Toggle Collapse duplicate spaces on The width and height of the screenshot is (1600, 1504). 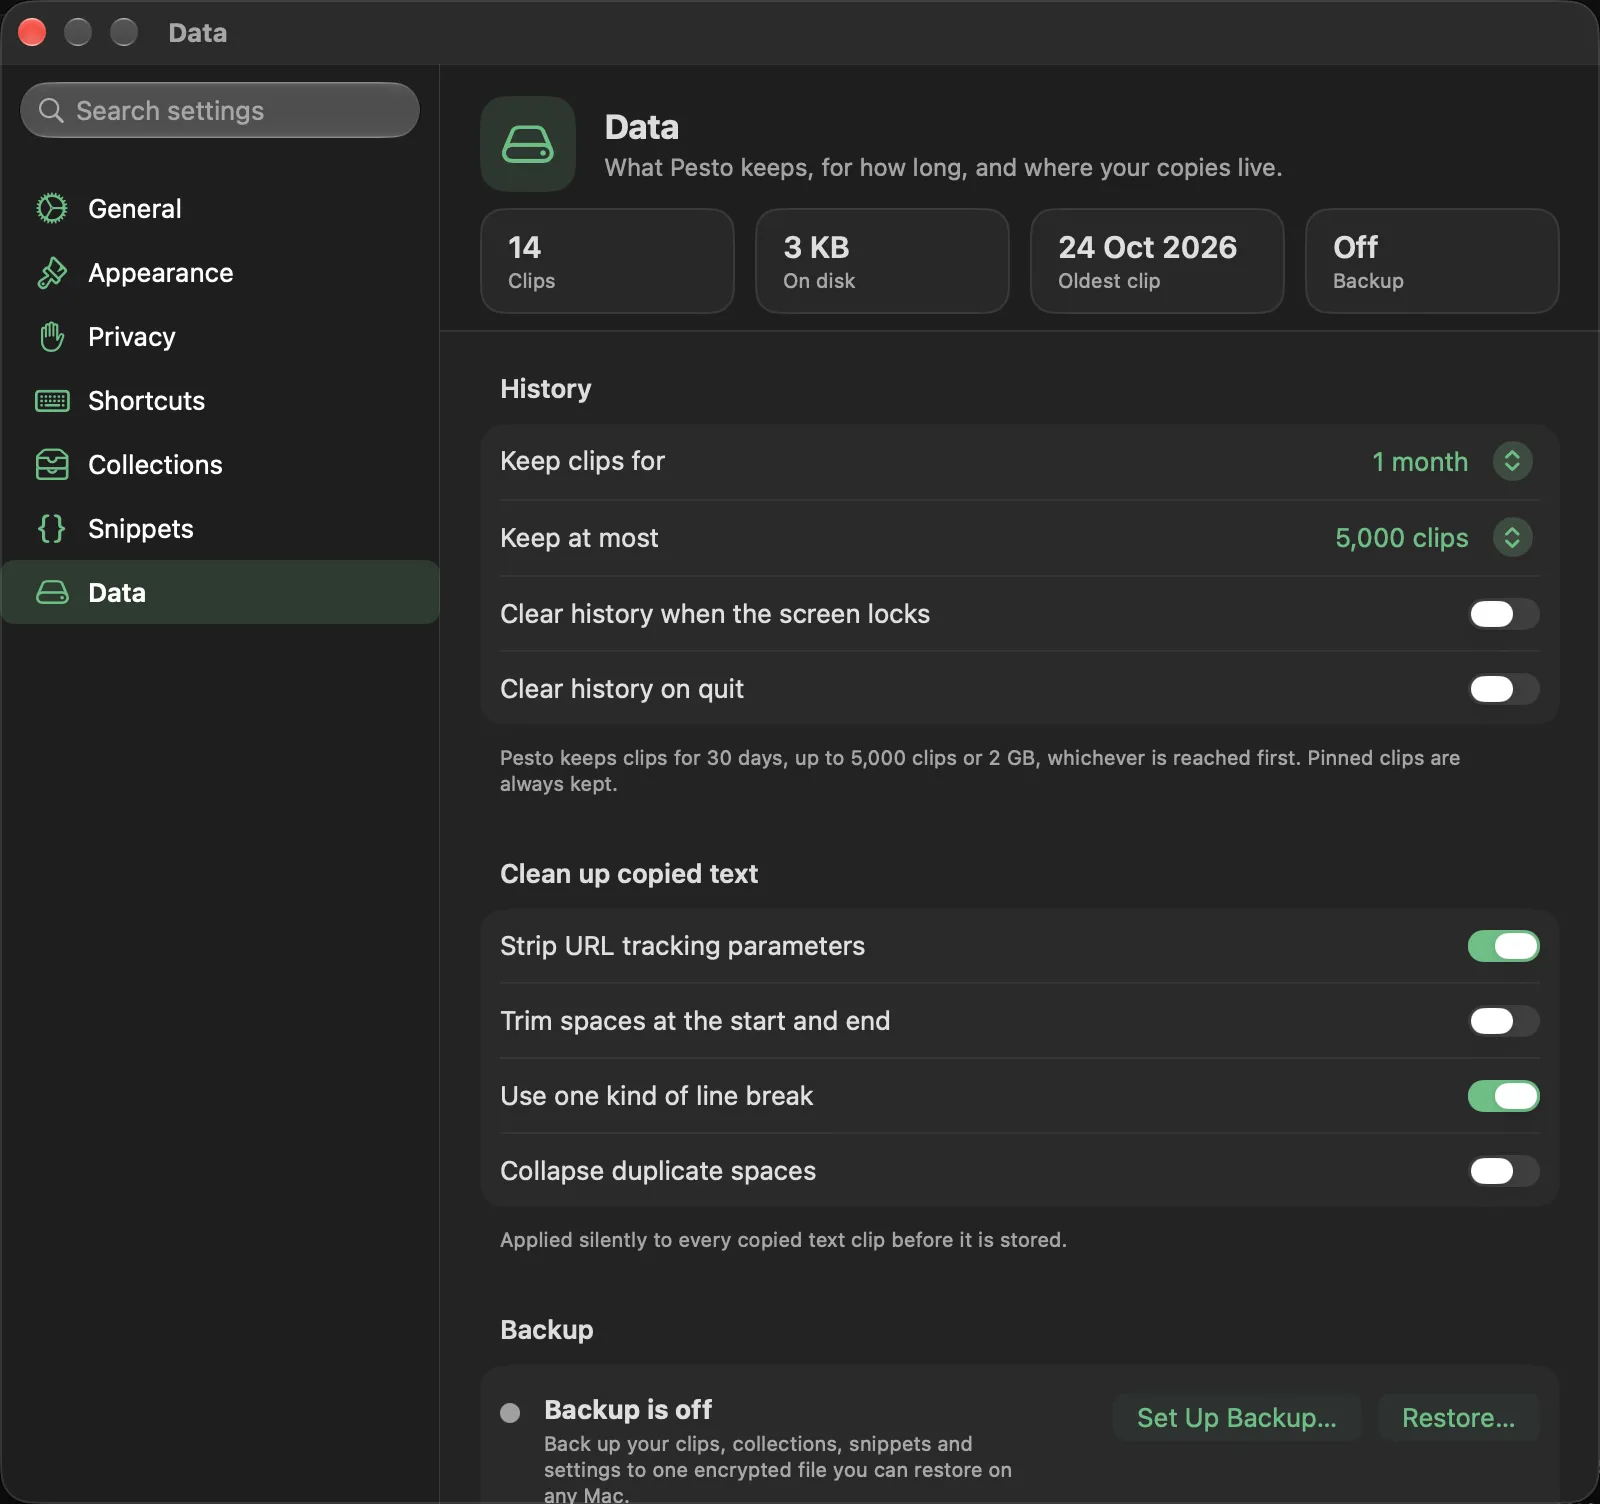1503,1171
